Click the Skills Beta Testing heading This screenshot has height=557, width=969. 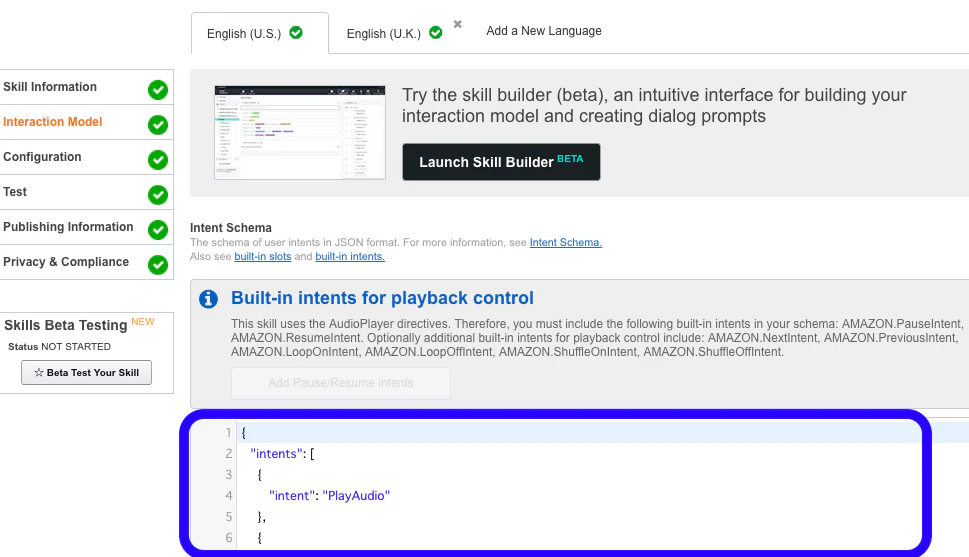point(66,325)
